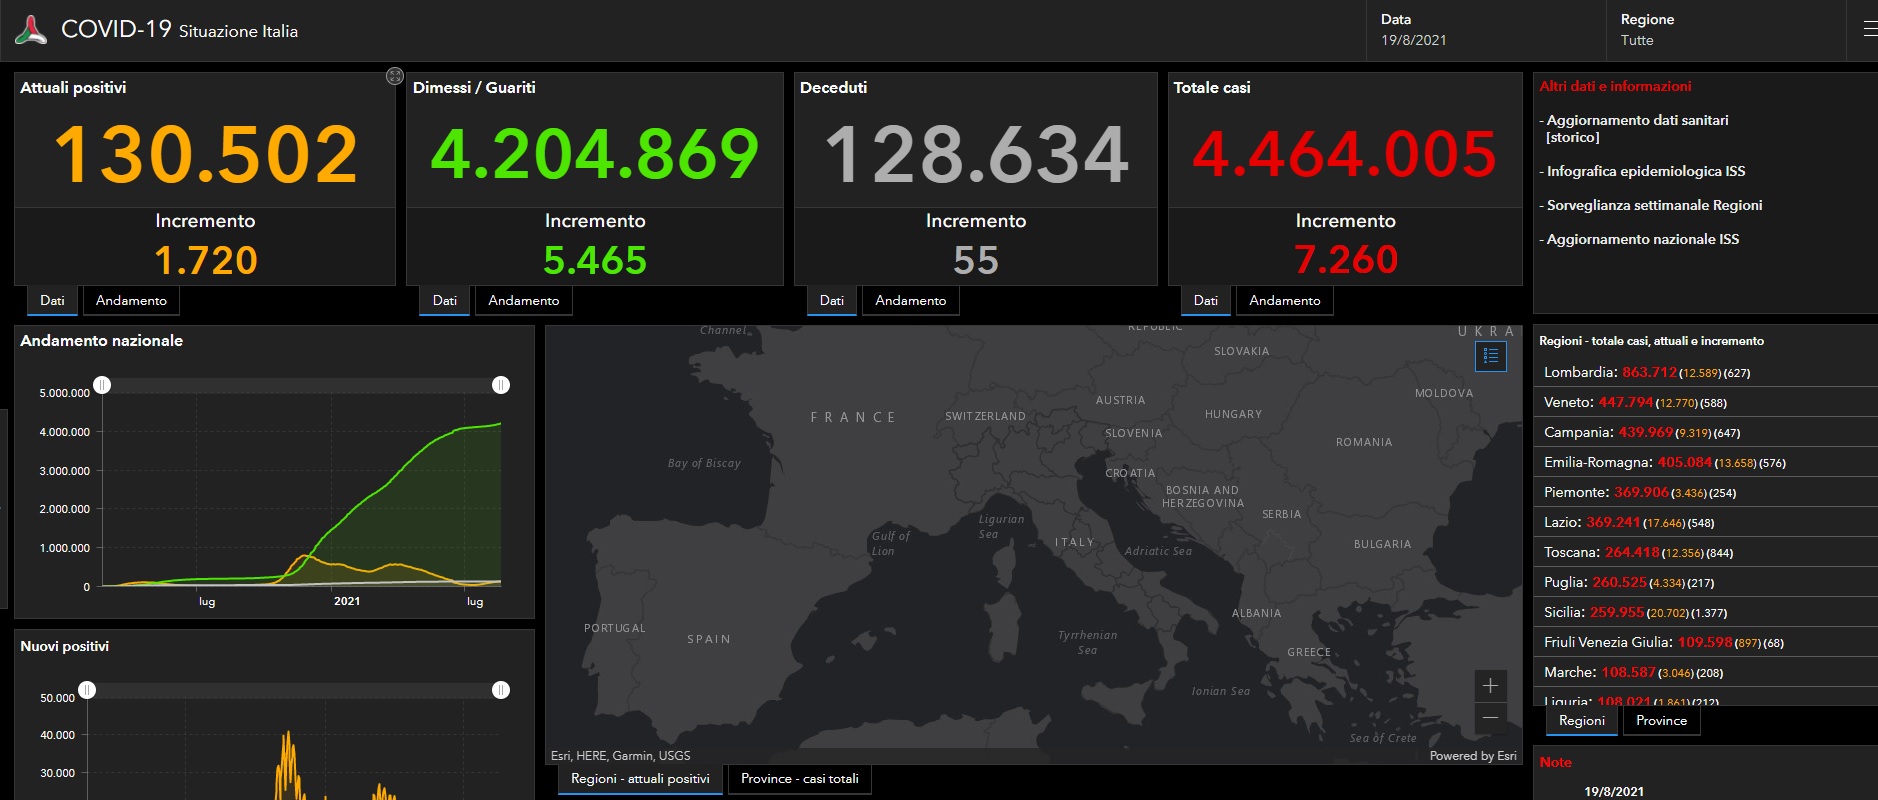Click the right handle of the Andamento nazionale range slider
Screen dimensions: 1878x800
(501, 385)
